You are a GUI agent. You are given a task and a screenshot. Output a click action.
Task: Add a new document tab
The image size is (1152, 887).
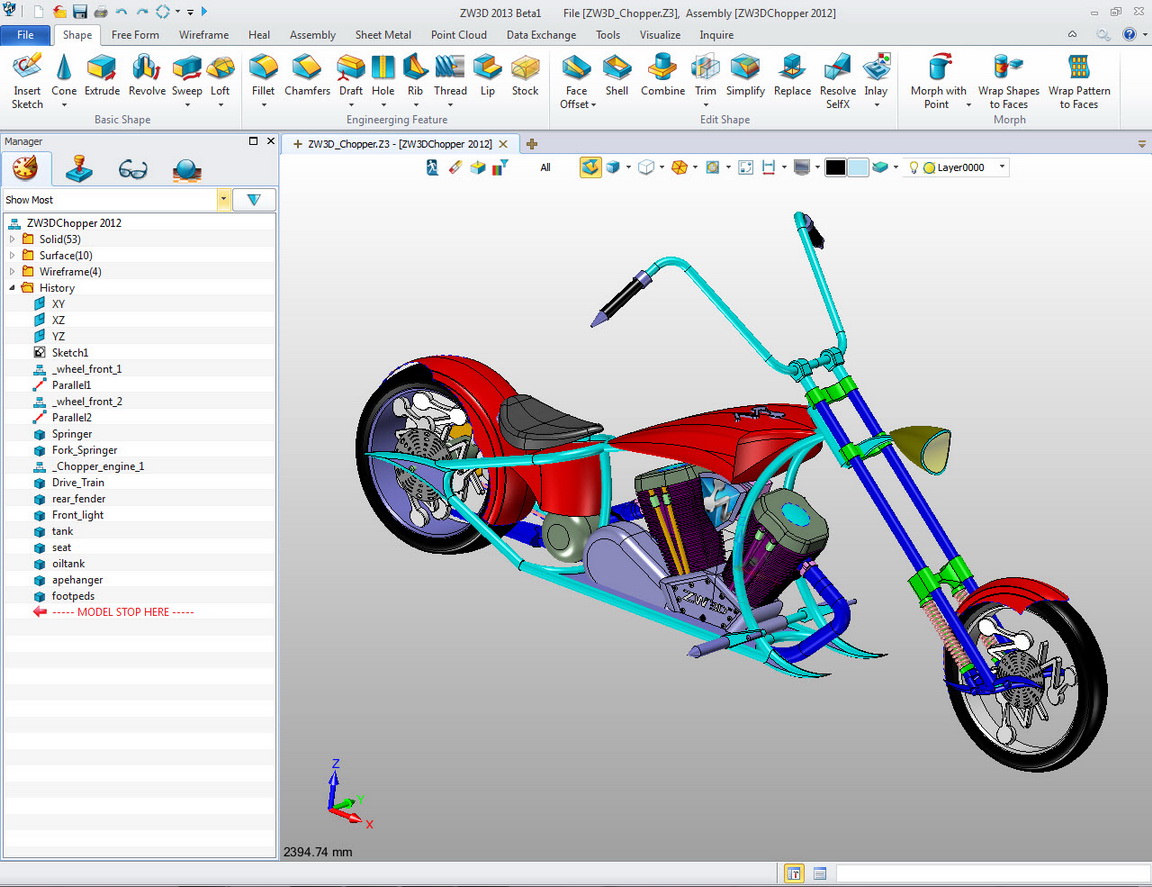click(x=531, y=144)
